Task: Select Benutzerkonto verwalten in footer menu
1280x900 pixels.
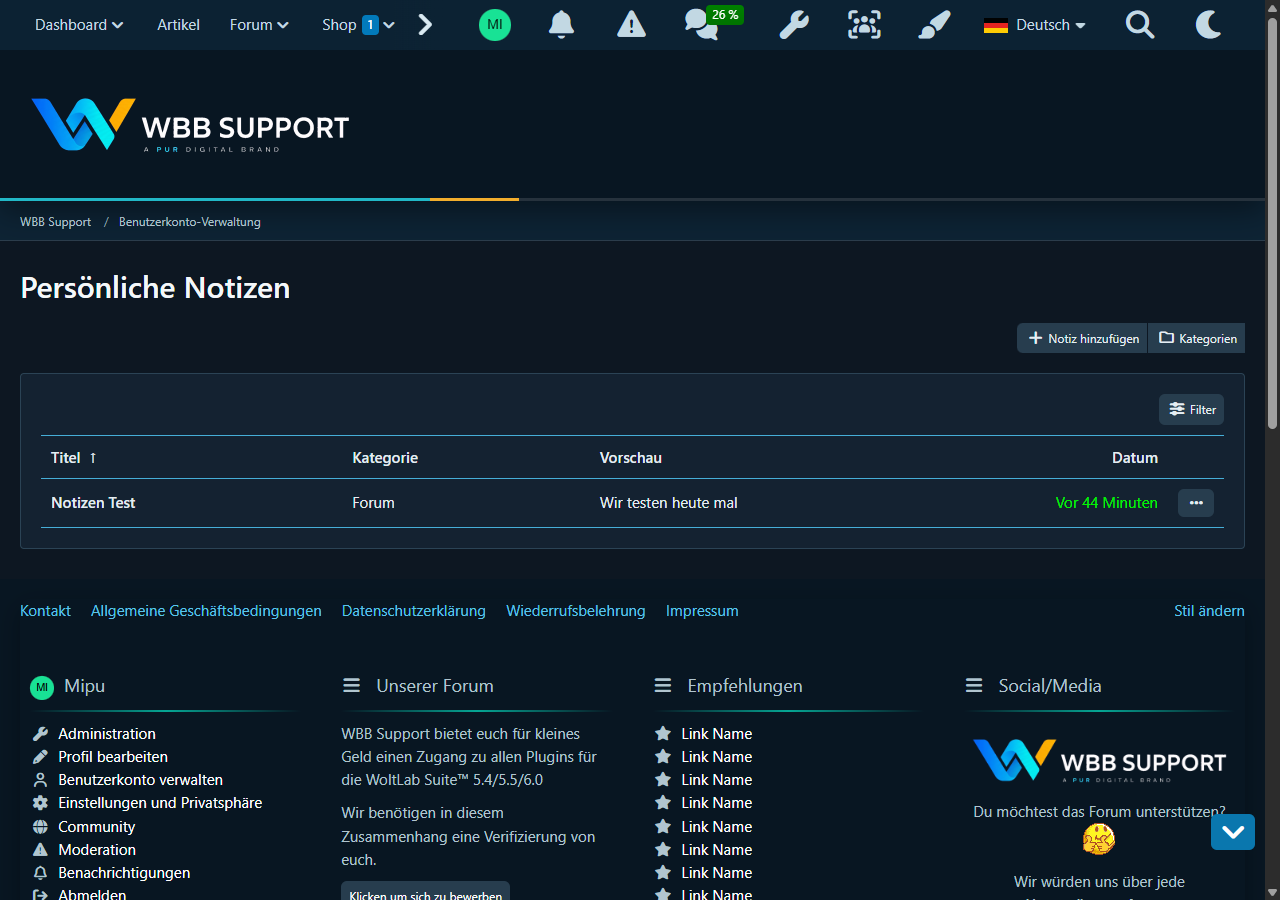Action: tap(140, 780)
